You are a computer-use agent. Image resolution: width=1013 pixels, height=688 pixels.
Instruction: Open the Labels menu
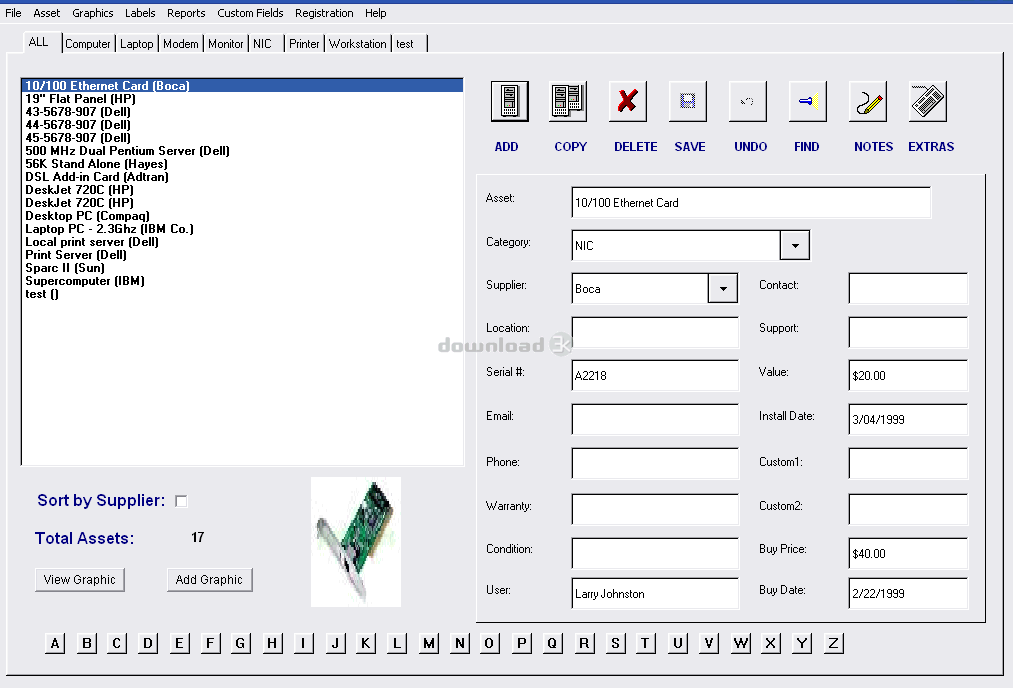click(140, 13)
